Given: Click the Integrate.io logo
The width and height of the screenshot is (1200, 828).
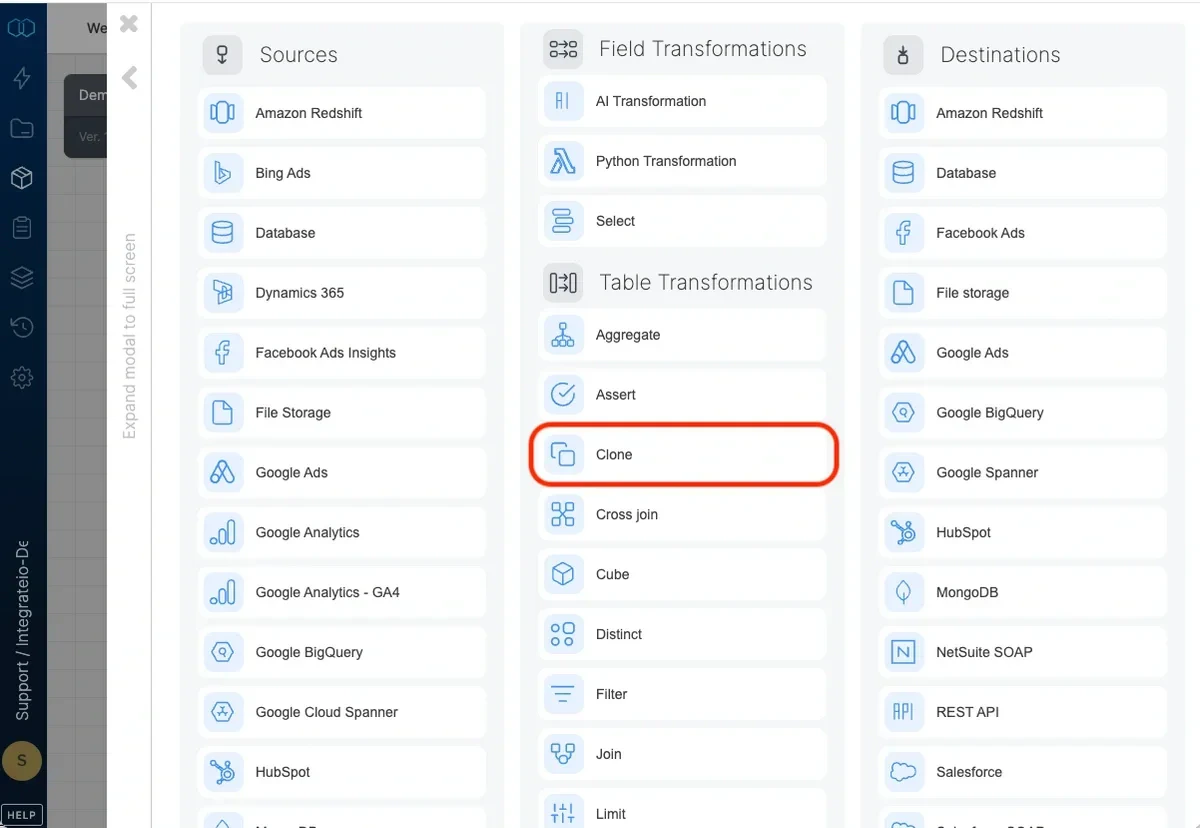Looking at the screenshot, I should coord(22,28).
